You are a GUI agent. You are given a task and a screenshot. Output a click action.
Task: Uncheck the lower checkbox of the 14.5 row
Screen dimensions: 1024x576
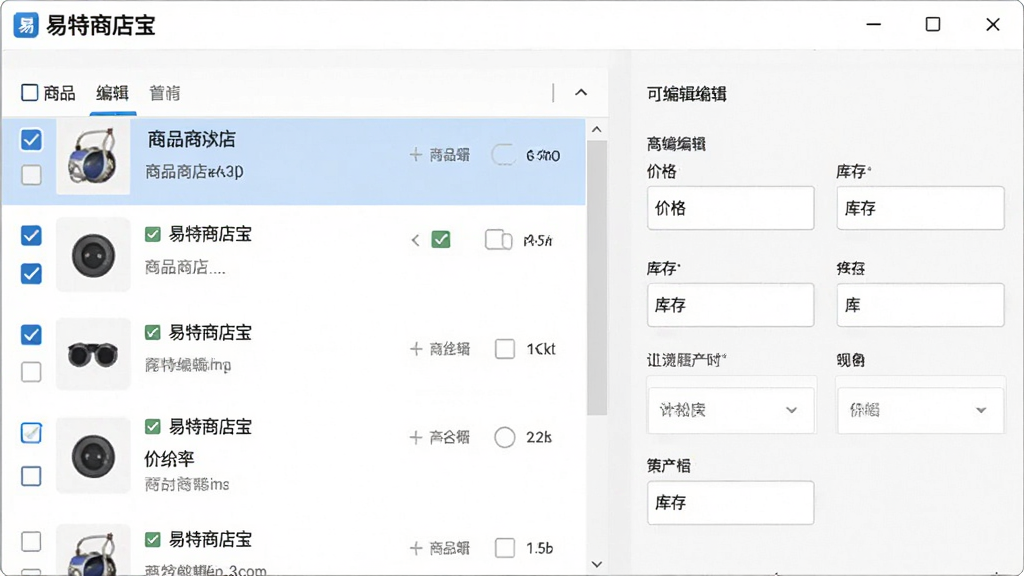31,273
